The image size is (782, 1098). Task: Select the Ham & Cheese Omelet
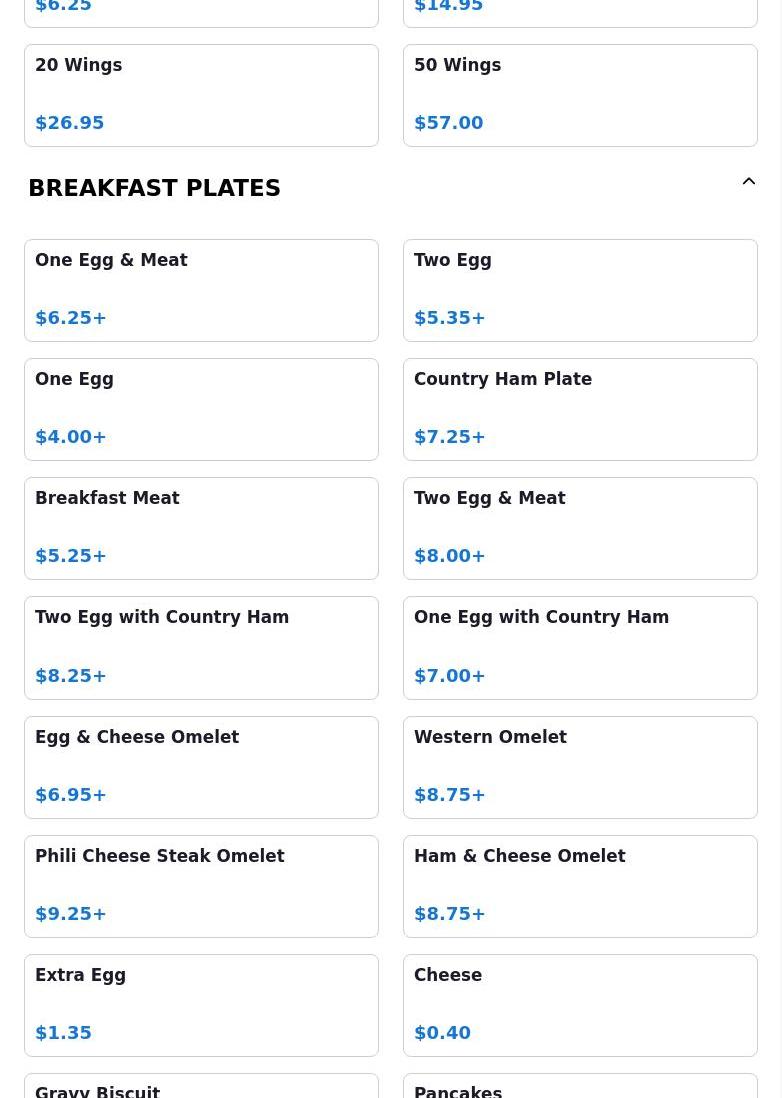pyautogui.click(x=580, y=886)
